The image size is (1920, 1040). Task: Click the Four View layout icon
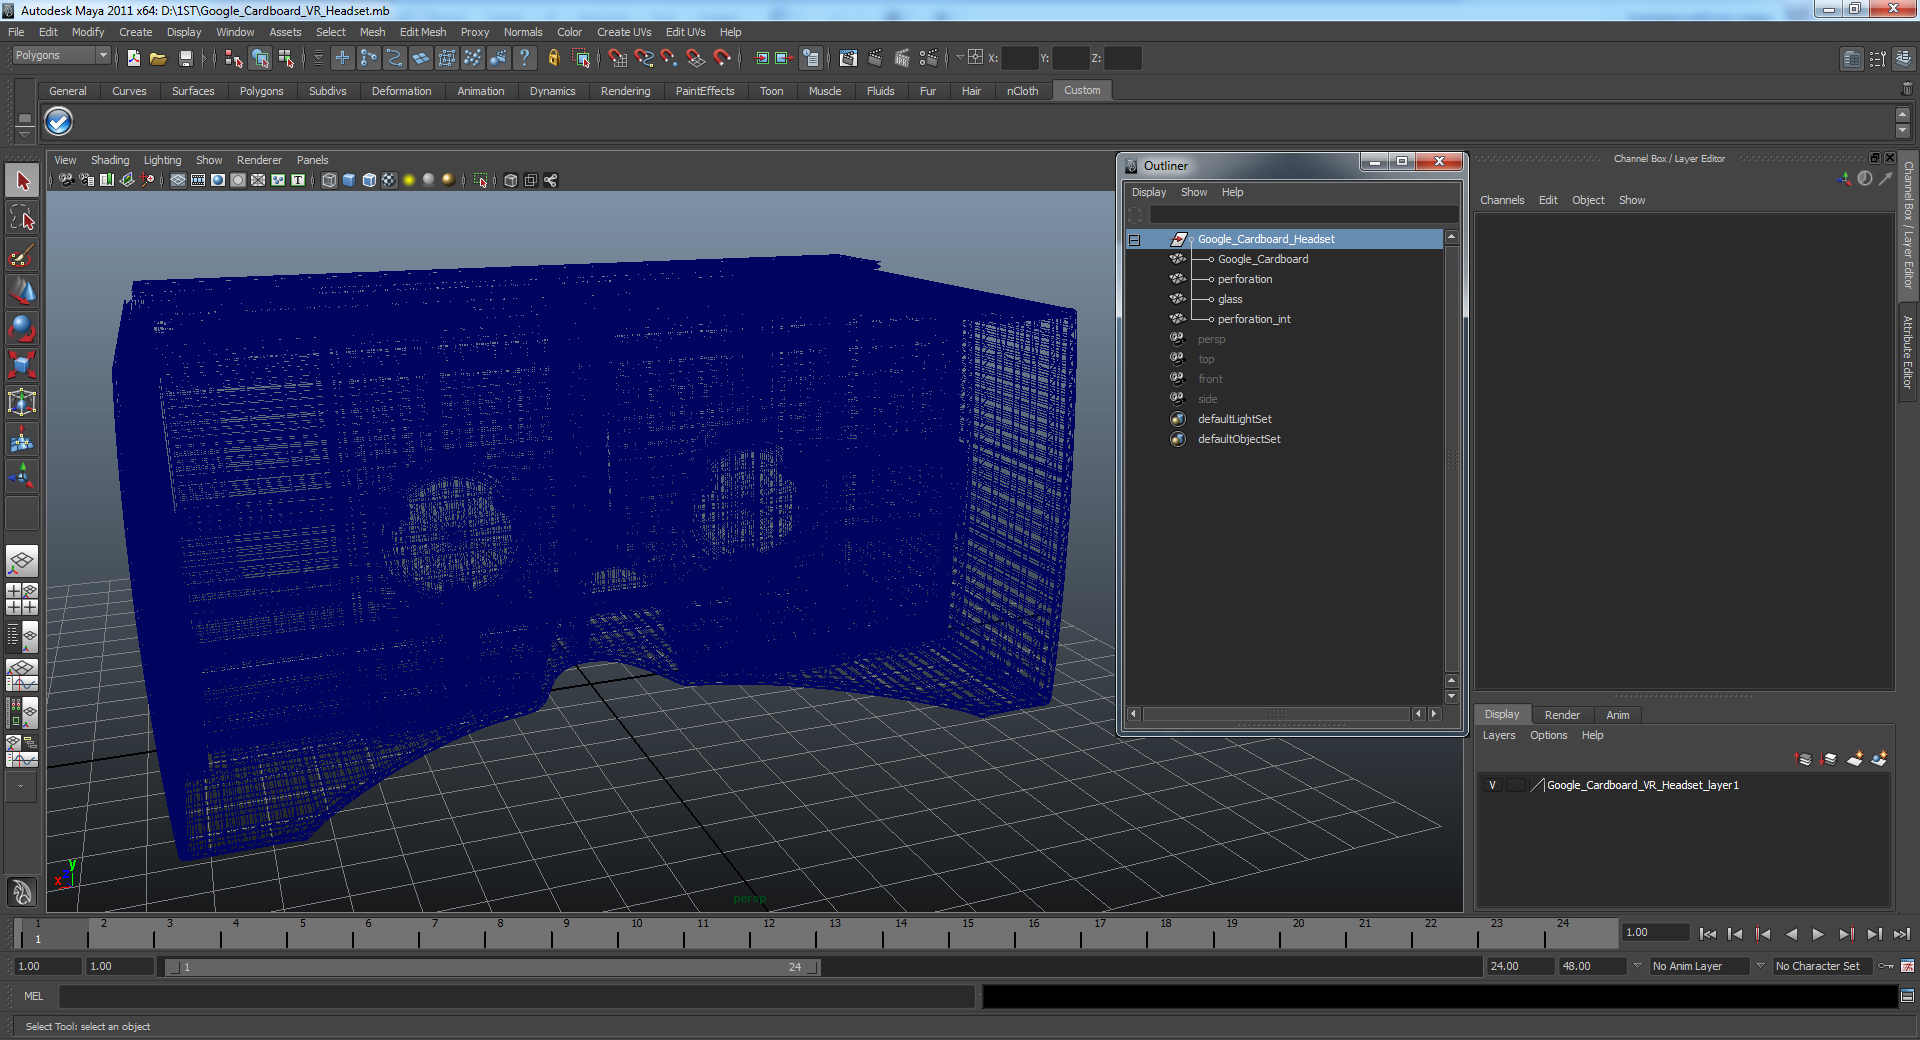point(22,598)
